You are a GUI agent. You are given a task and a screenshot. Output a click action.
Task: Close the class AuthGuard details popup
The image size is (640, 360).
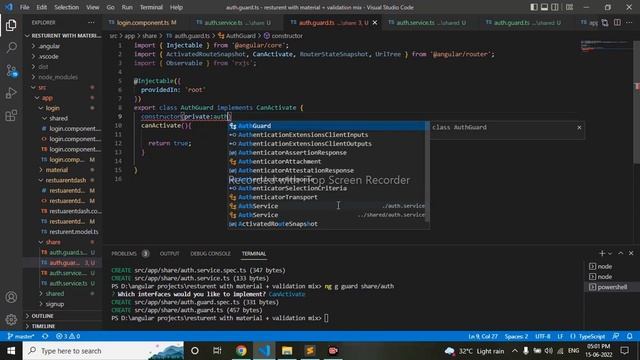point(579,127)
